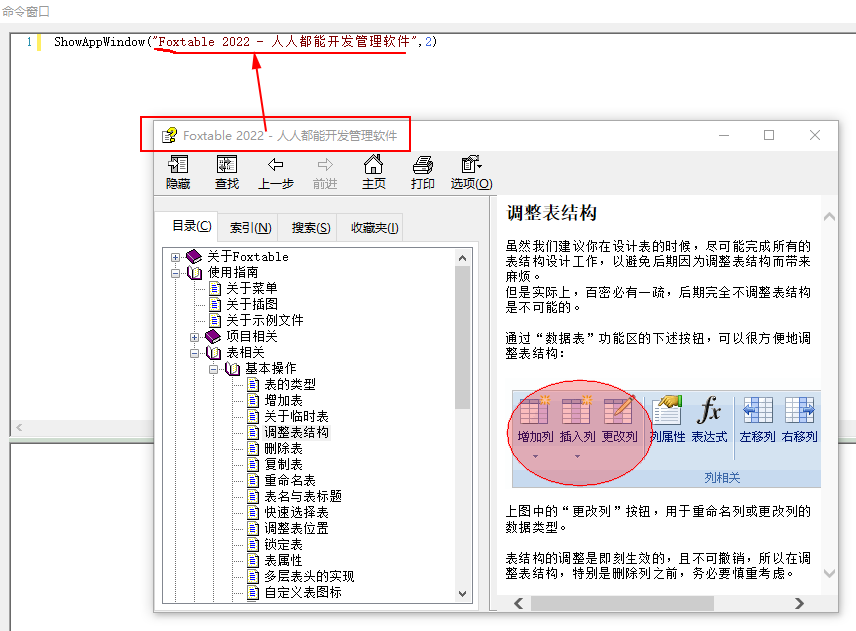Click the content horizontal scrollbar thumb
Viewport: 856px width, 631px height.
[622, 603]
